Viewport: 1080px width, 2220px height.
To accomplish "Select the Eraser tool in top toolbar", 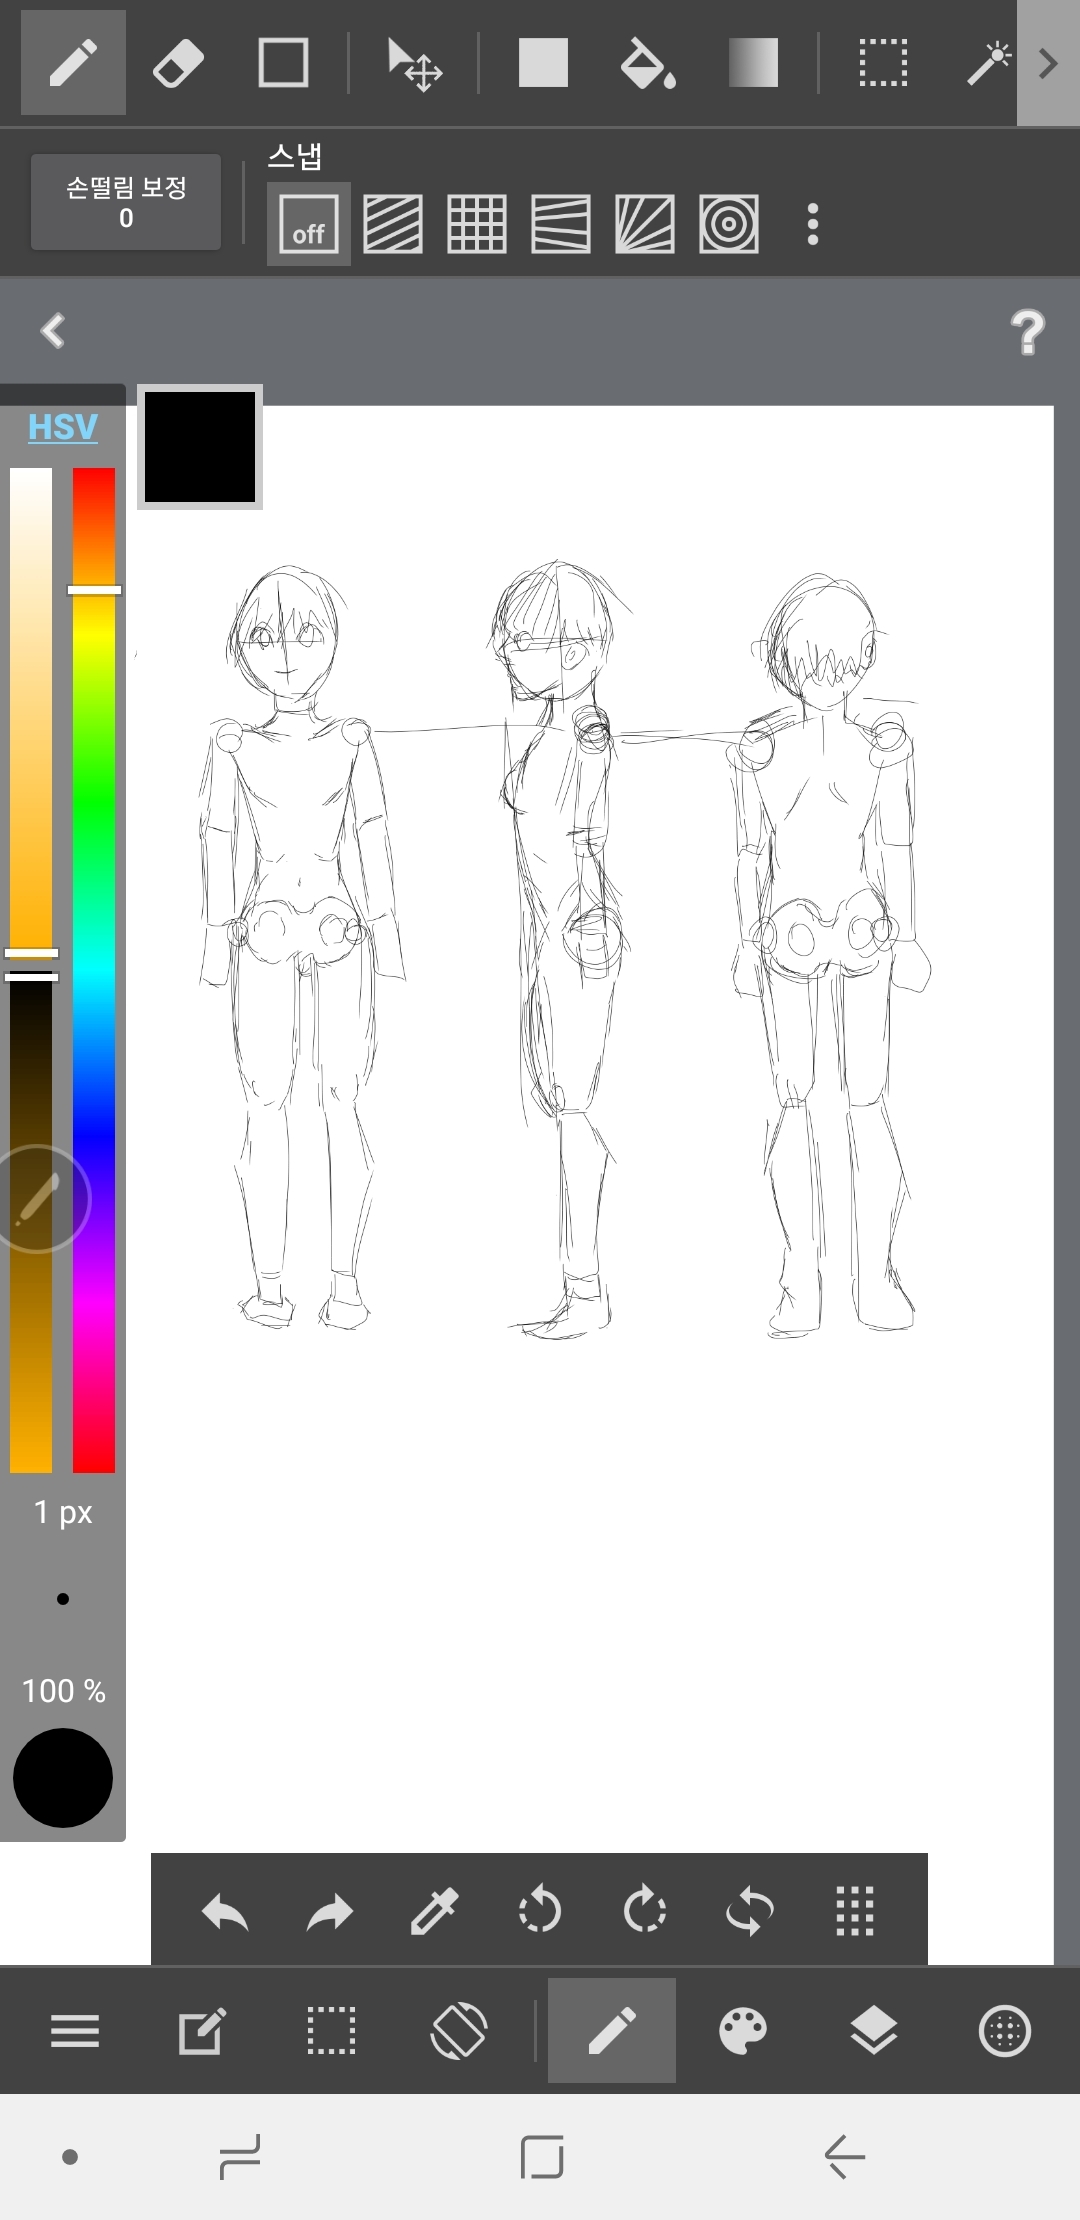I will click(178, 64).
